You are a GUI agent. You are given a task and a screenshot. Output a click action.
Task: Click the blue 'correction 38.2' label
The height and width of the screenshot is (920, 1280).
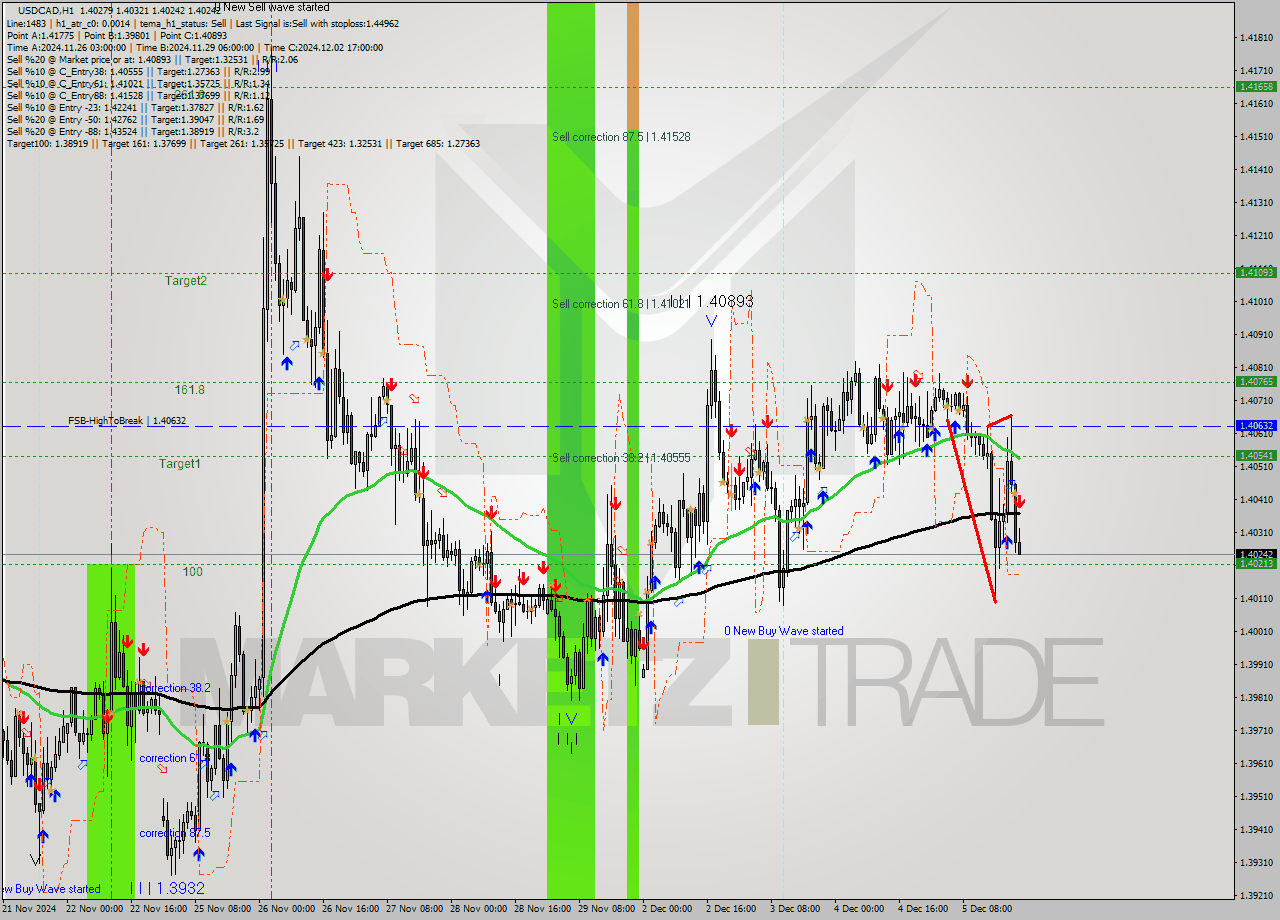[175, 688]
